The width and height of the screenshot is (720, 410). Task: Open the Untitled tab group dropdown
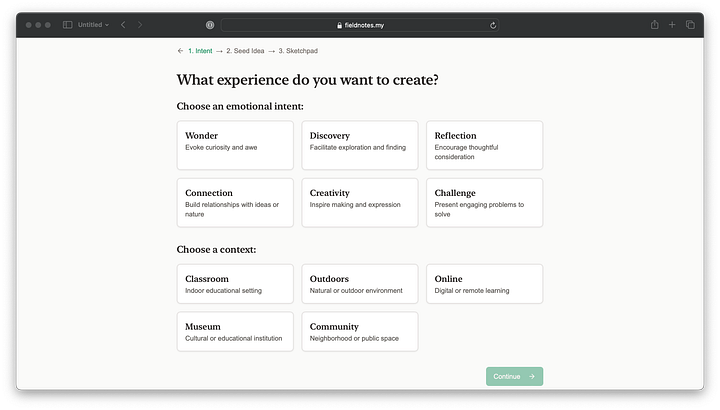(93, 25)
